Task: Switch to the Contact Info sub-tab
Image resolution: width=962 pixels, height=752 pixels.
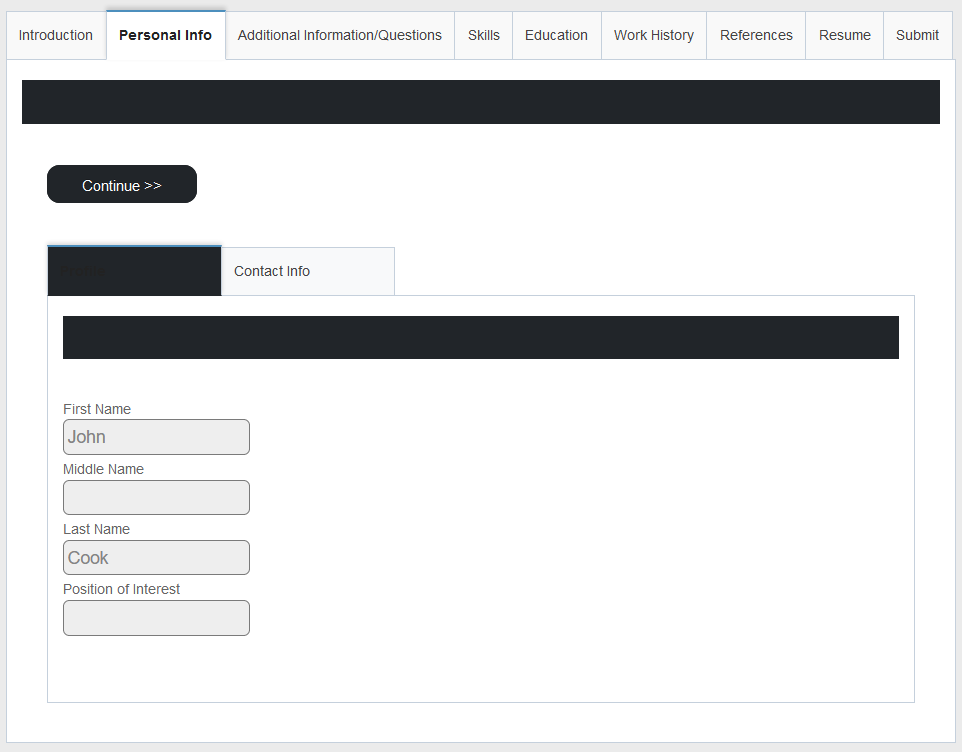Action: click(x=308, y=271)
